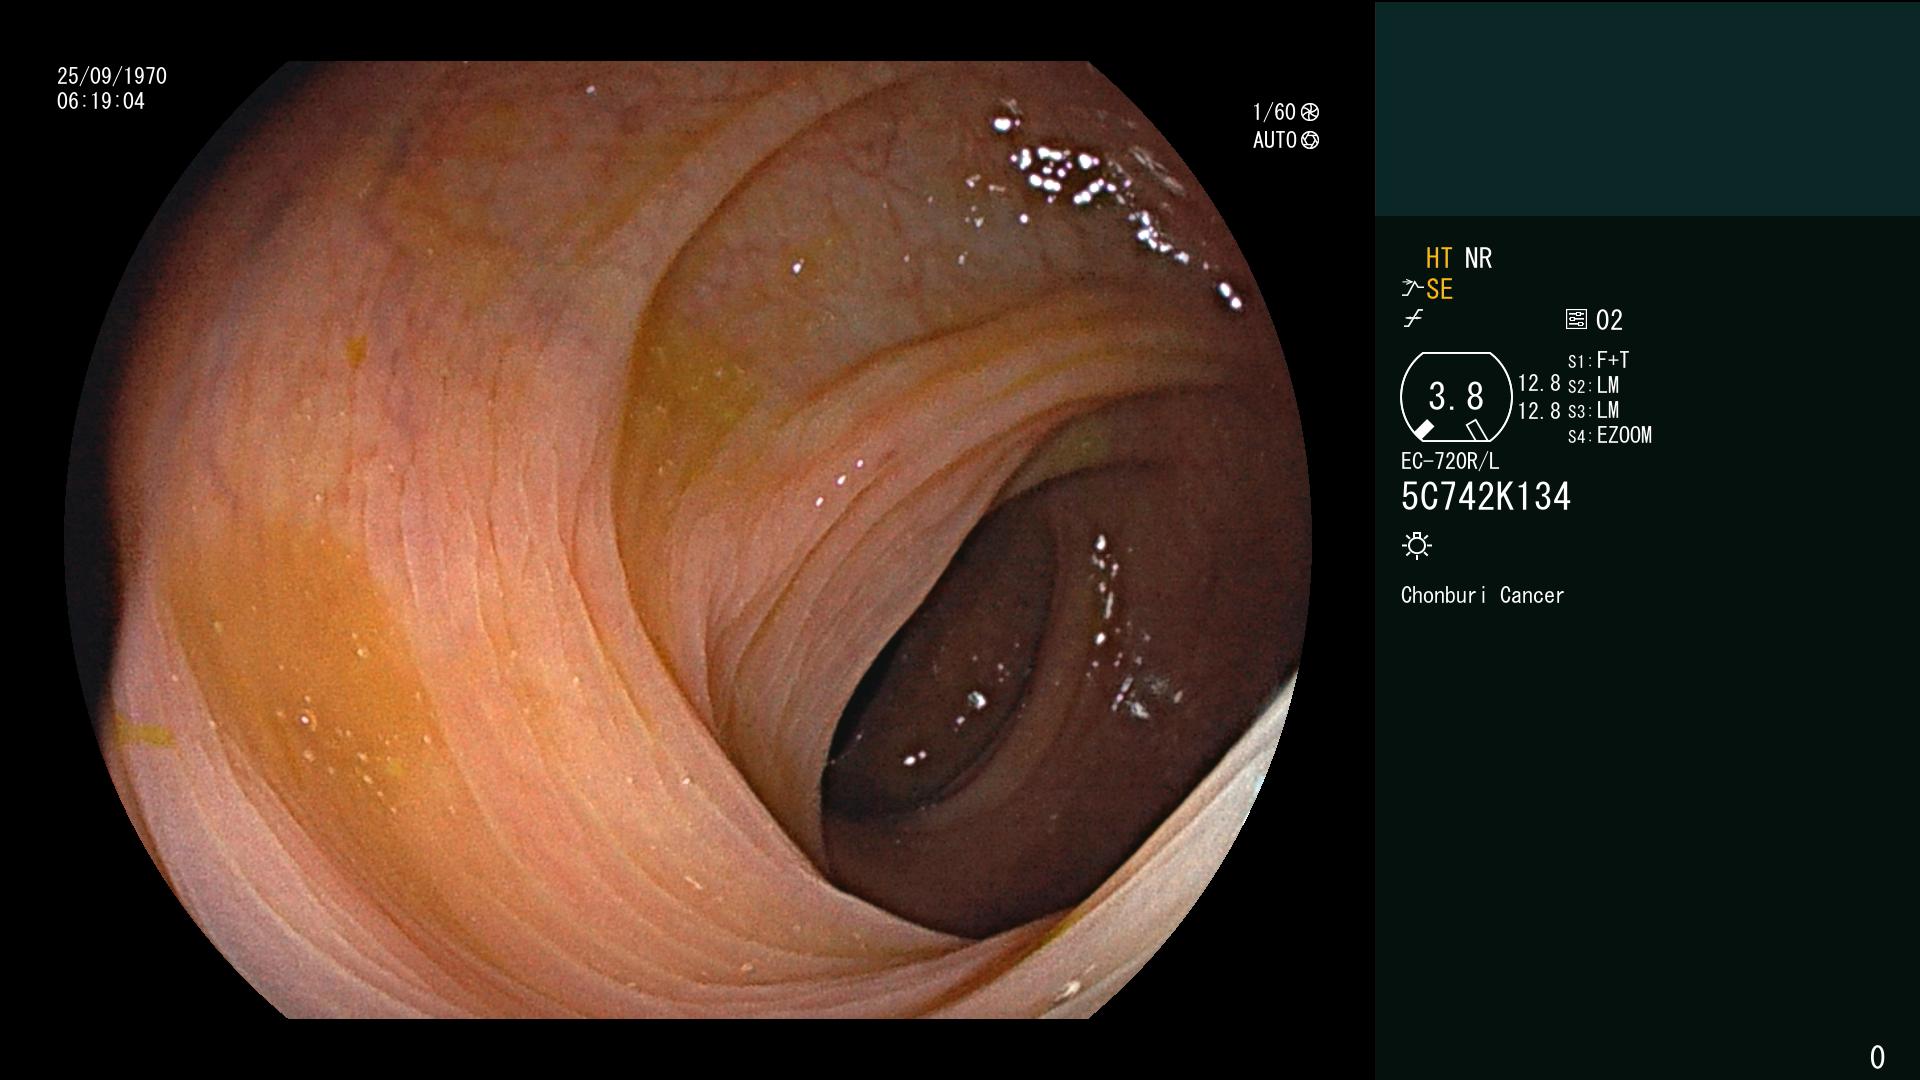1920x1080 pixels.
Task: Click the AUTO iris mode label
Action: click(x=1274, y=140)
